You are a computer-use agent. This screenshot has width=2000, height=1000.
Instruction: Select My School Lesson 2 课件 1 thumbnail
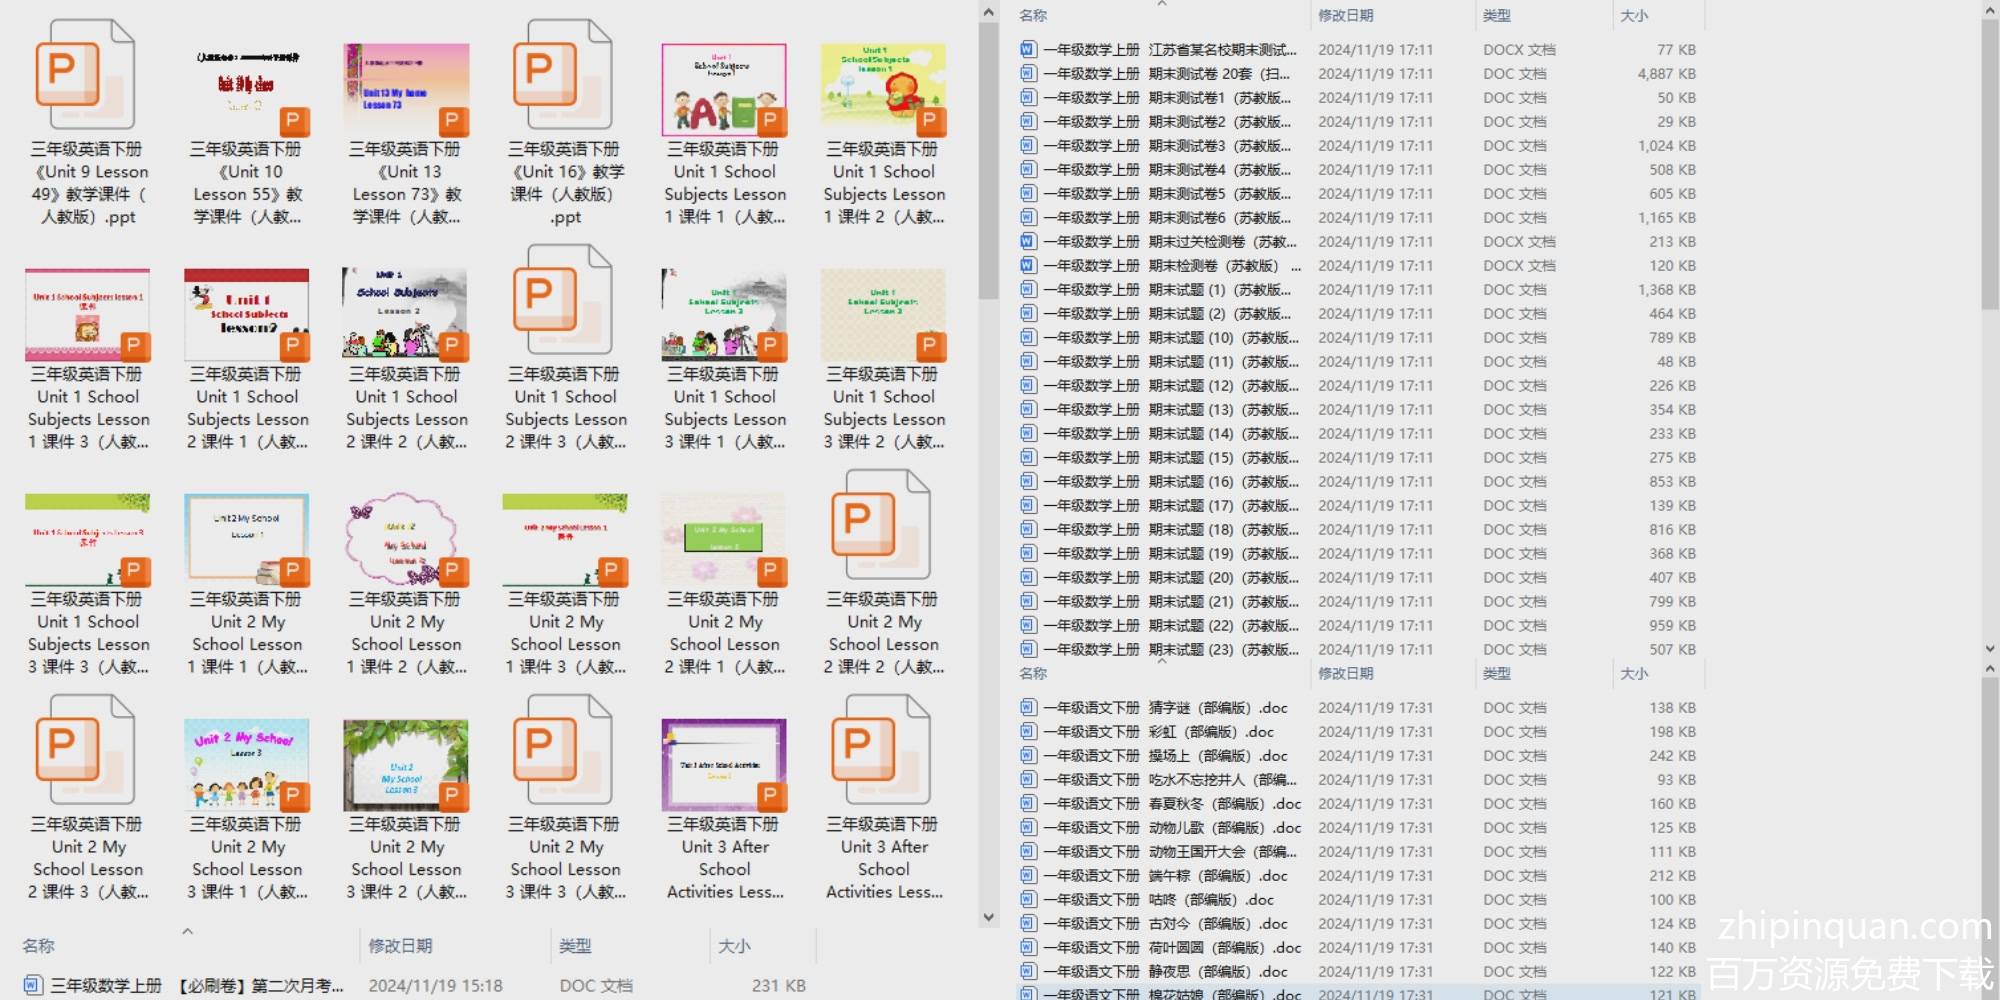[x=724, y=540]
